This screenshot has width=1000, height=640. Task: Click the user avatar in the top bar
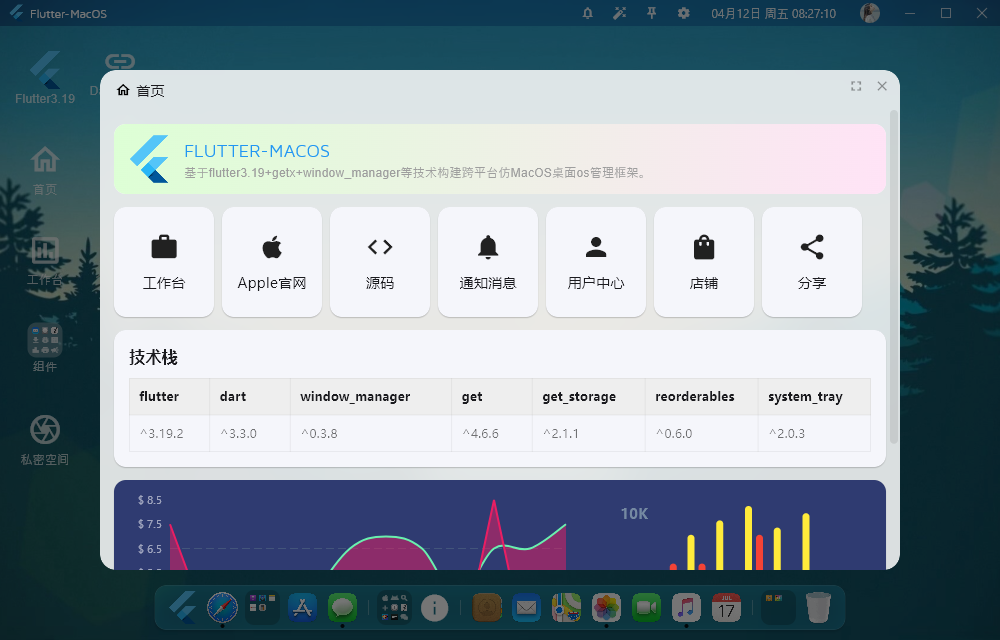869,13
